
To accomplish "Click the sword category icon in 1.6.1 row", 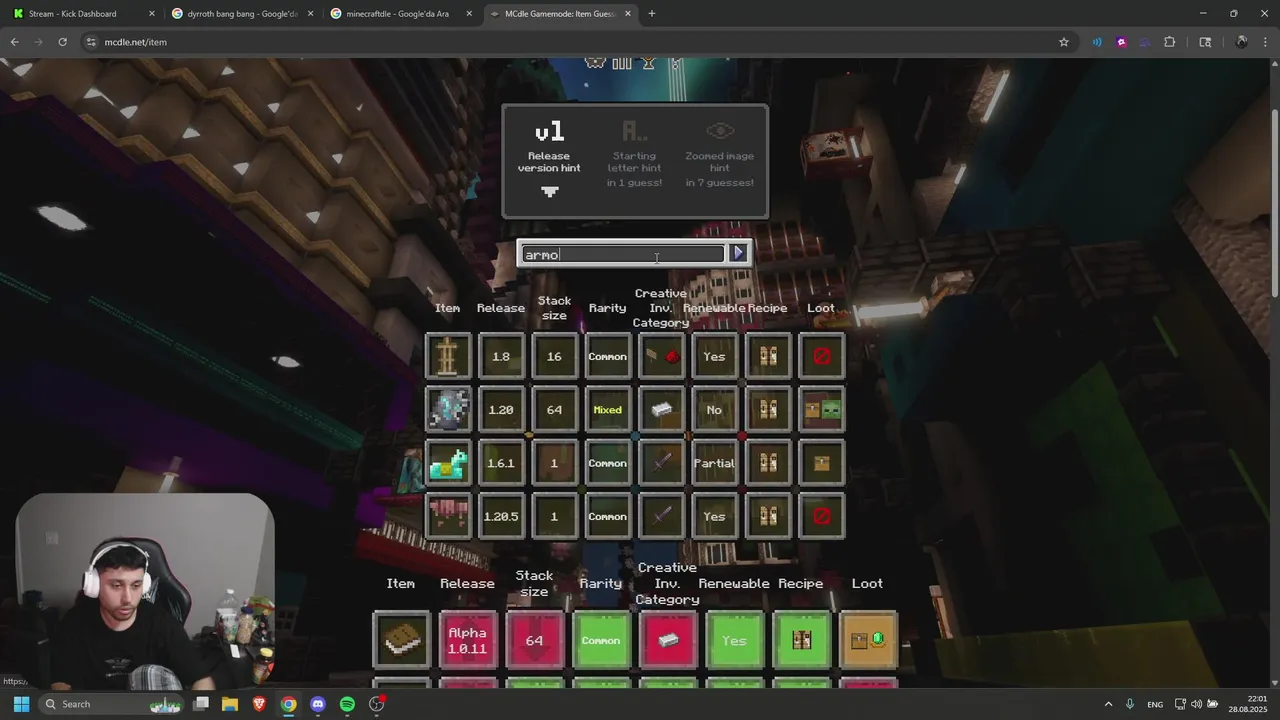I will coord(661,463).
